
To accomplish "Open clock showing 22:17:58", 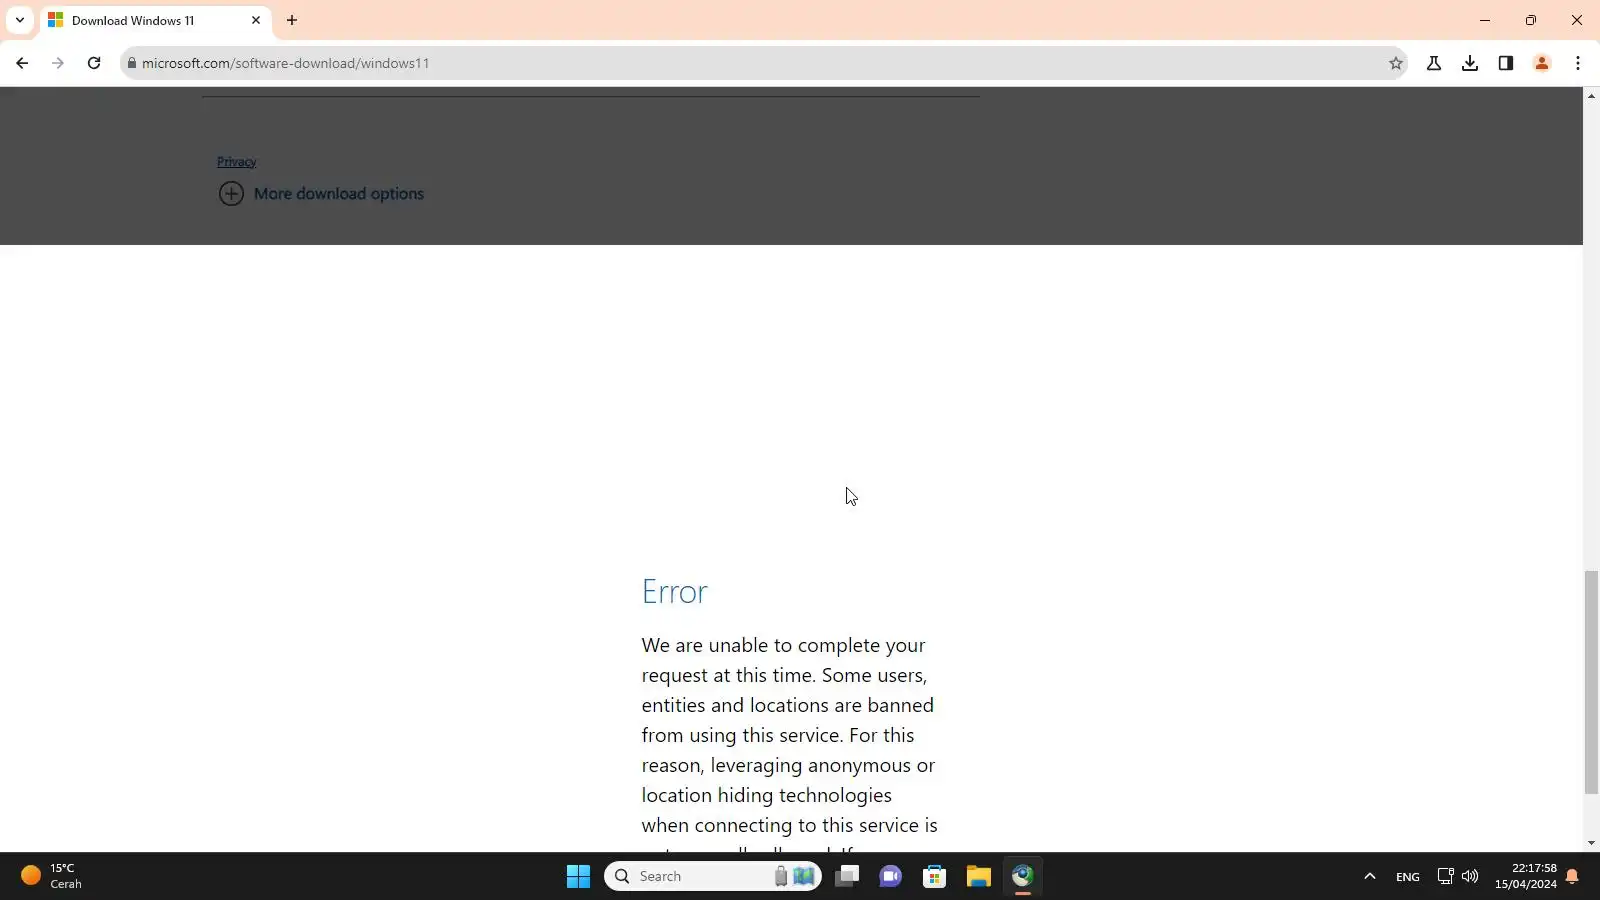I will pos(1525,876).
